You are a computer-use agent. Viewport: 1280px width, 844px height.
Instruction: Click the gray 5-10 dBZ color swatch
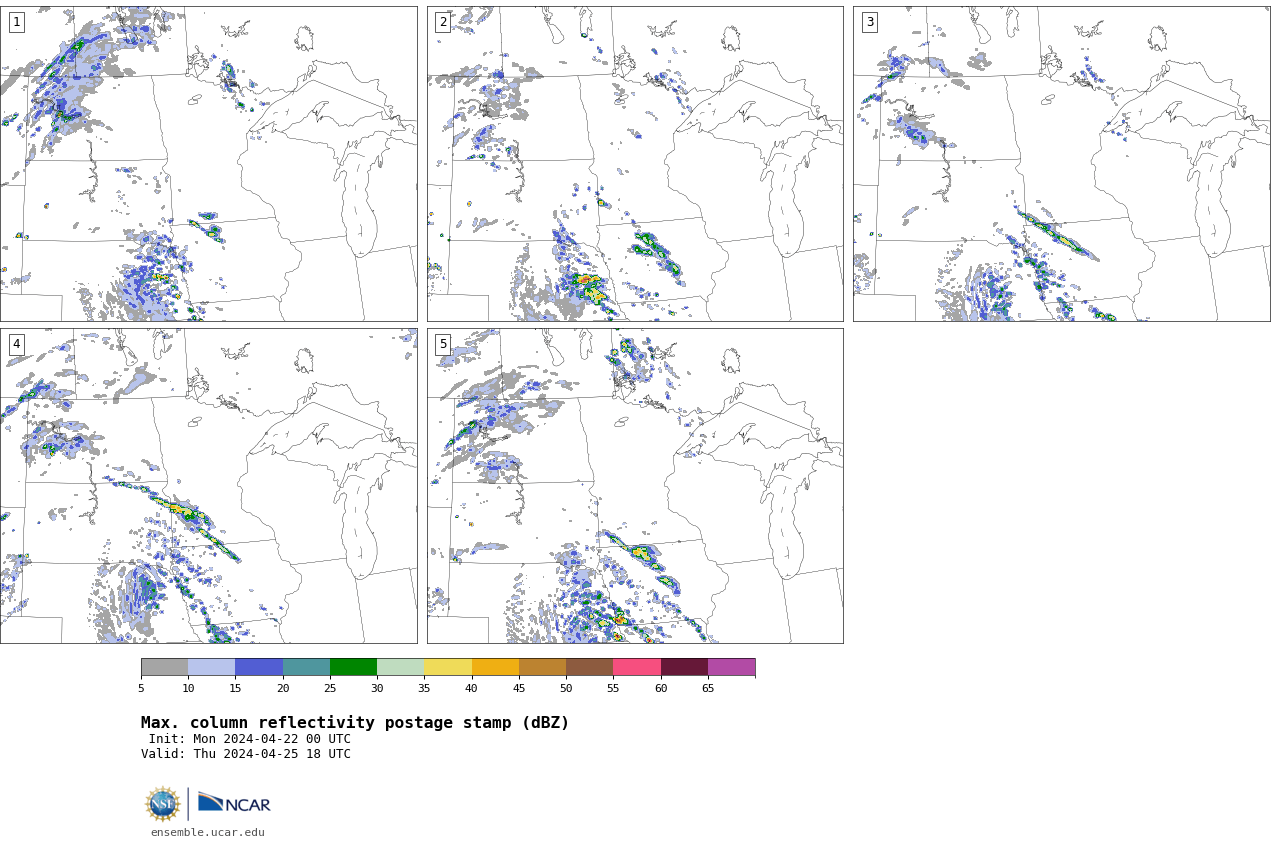pos(164,667)
